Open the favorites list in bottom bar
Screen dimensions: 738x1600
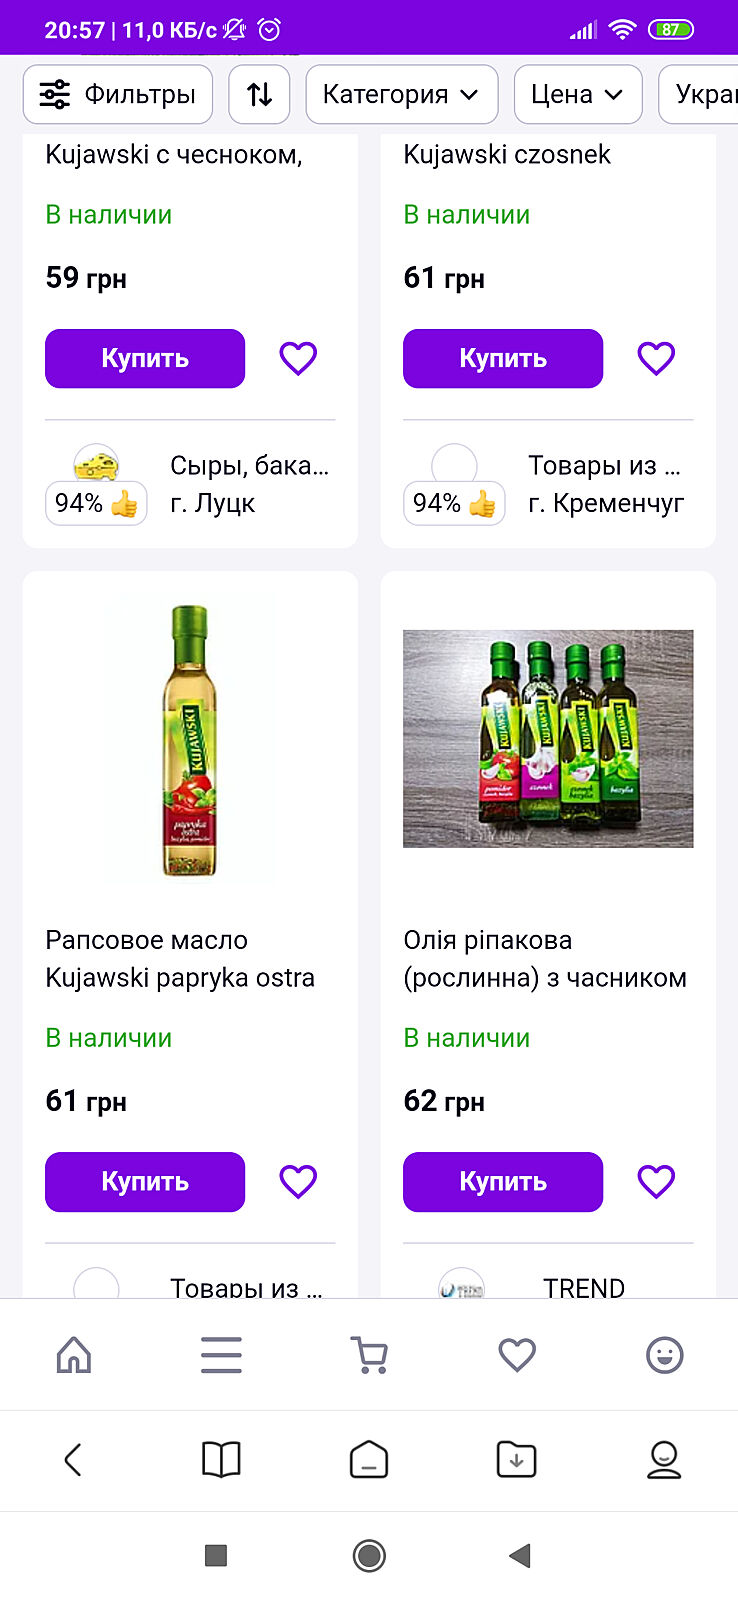(517, 1355)
